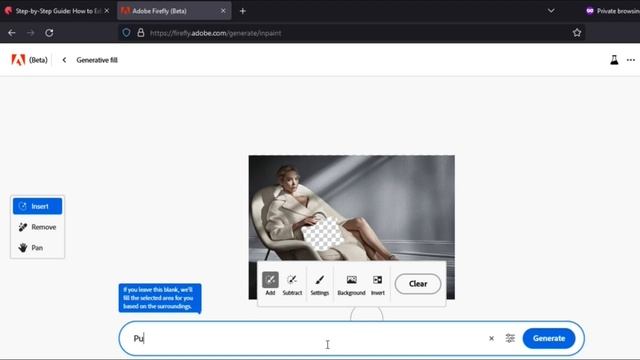Switch to the Adobe Firefly (Beta) tab
Screen dimensions: 640x360
(x=174, y=11)
